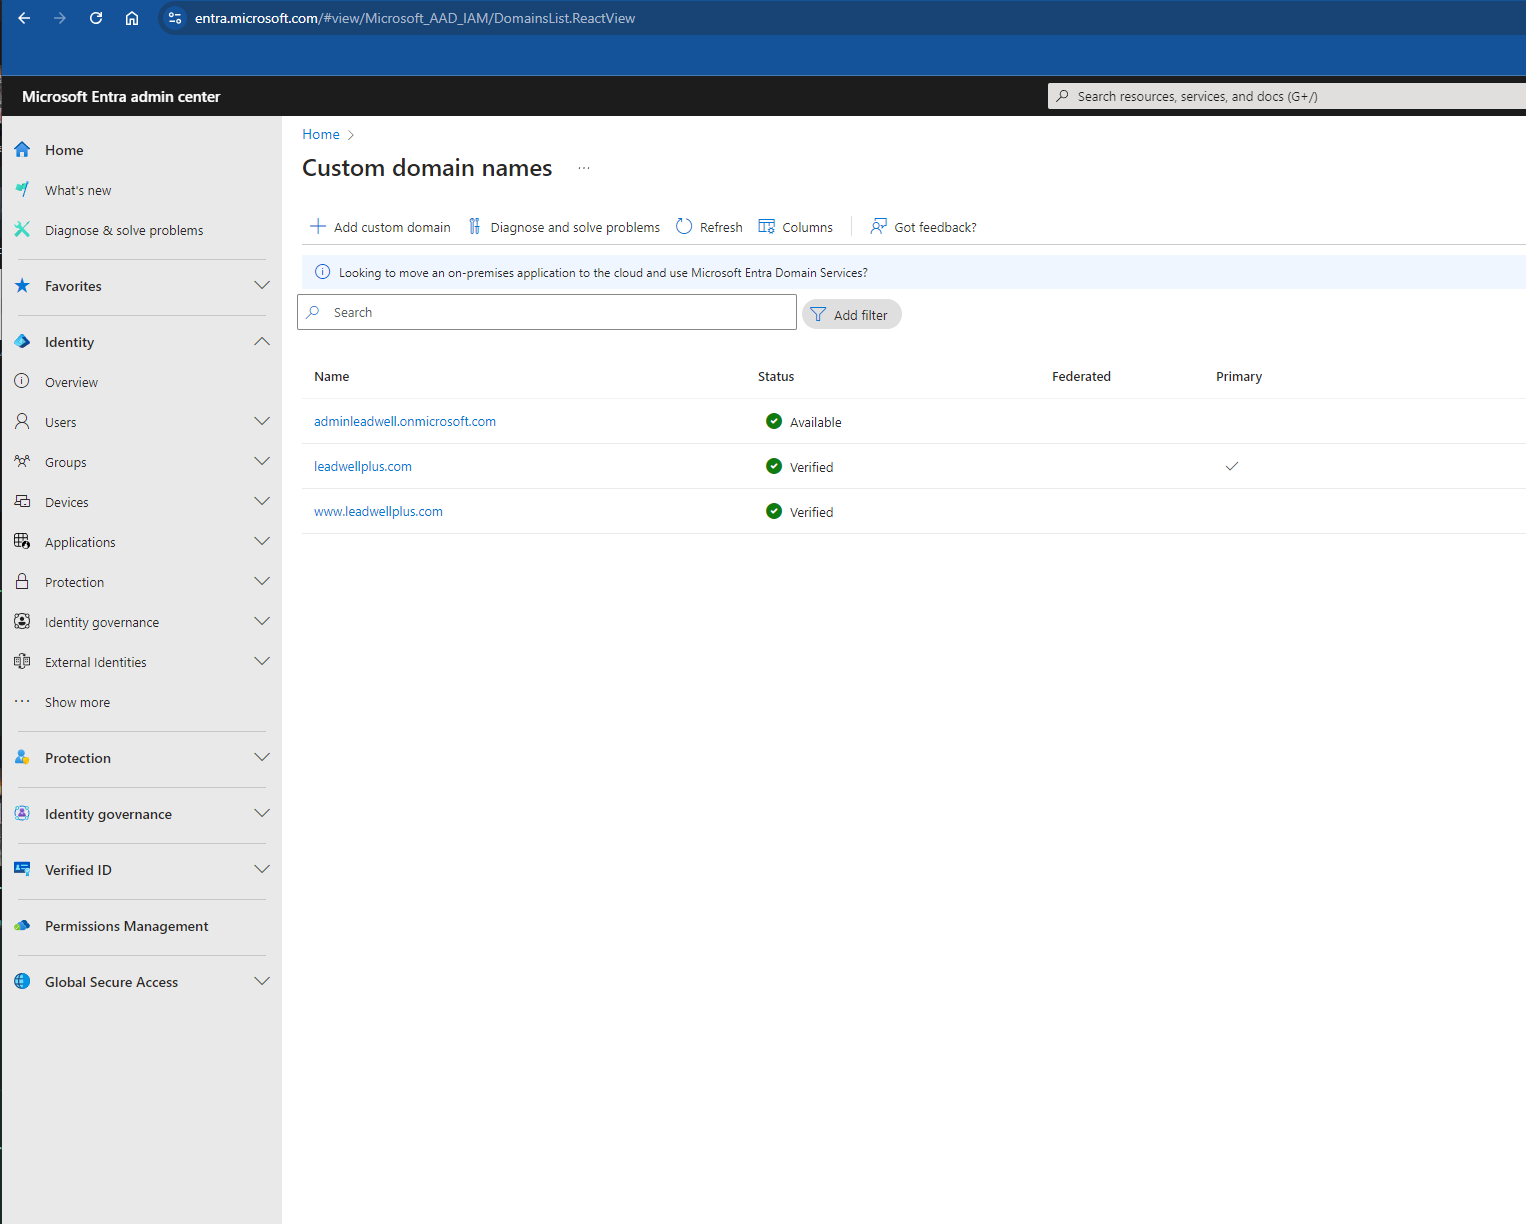Click the Applications grid icon
This screenshot has height=1224, width=1526.
(22, 541)
